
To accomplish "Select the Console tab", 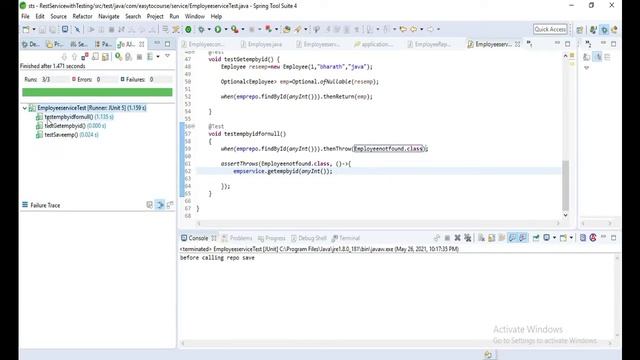I will [x=199, y=238].
